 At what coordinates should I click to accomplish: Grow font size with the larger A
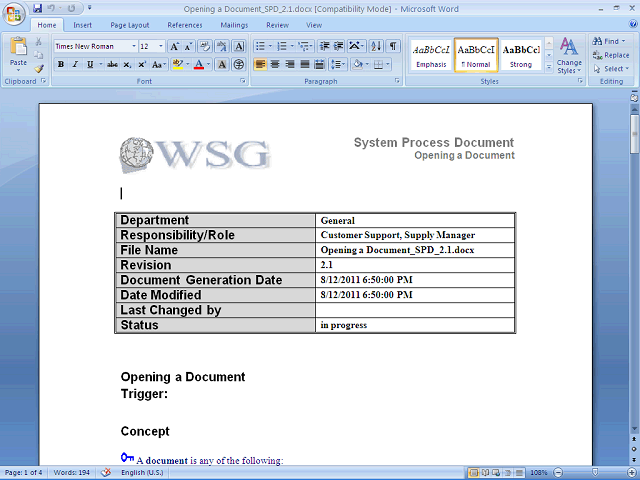point(174,46)
